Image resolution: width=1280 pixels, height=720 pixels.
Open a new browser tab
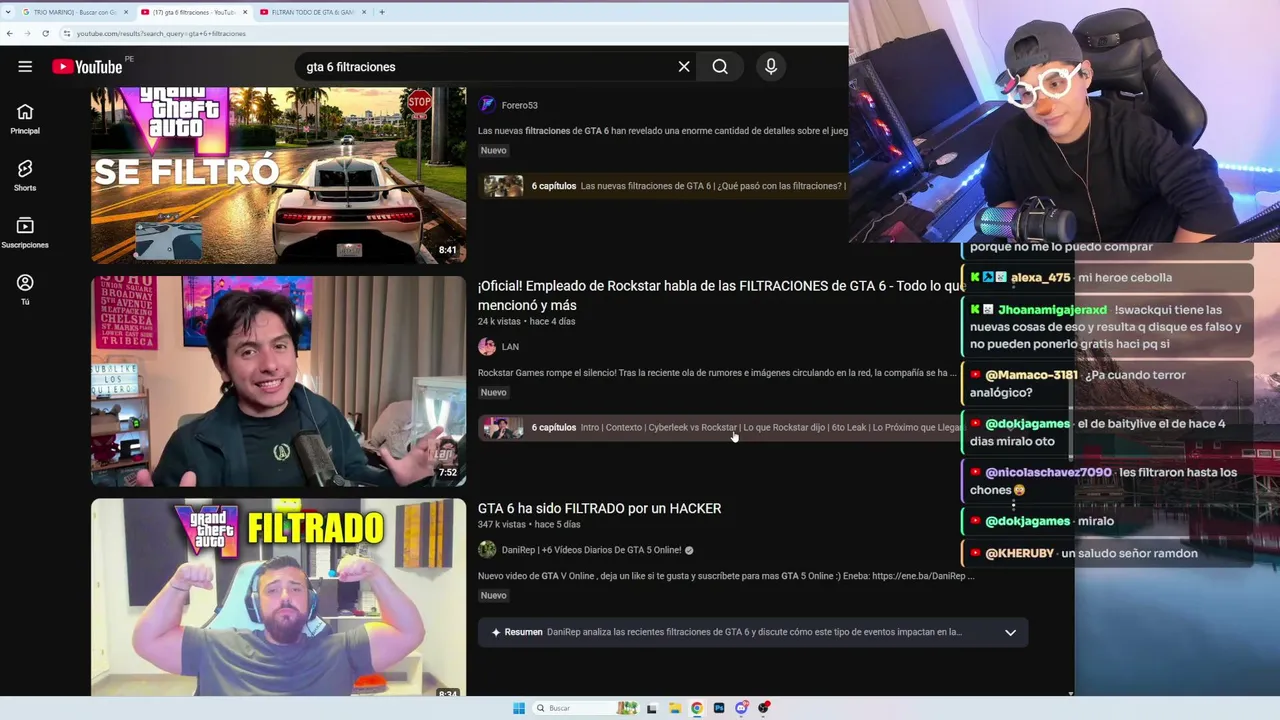(x=381, y=12)
